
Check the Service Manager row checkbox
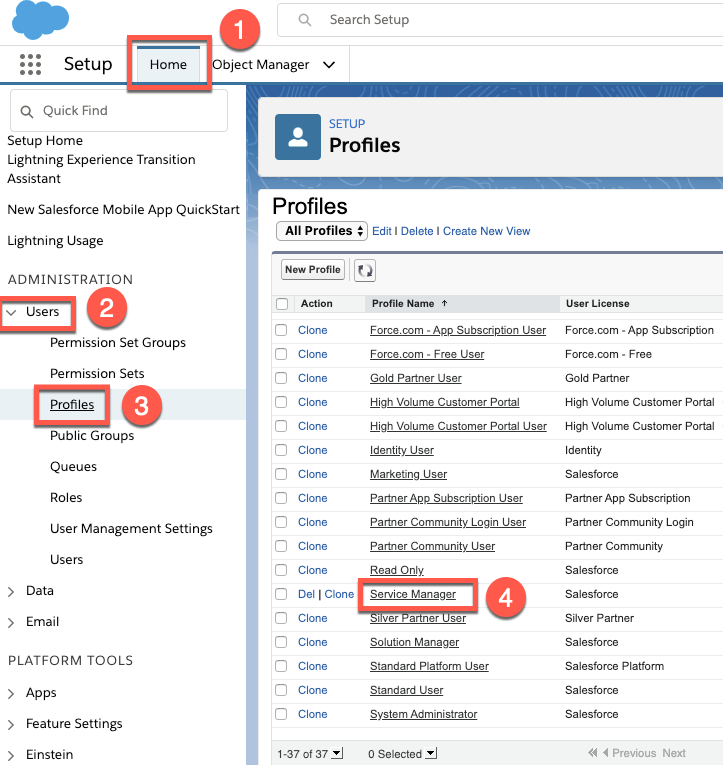point(281,594)
